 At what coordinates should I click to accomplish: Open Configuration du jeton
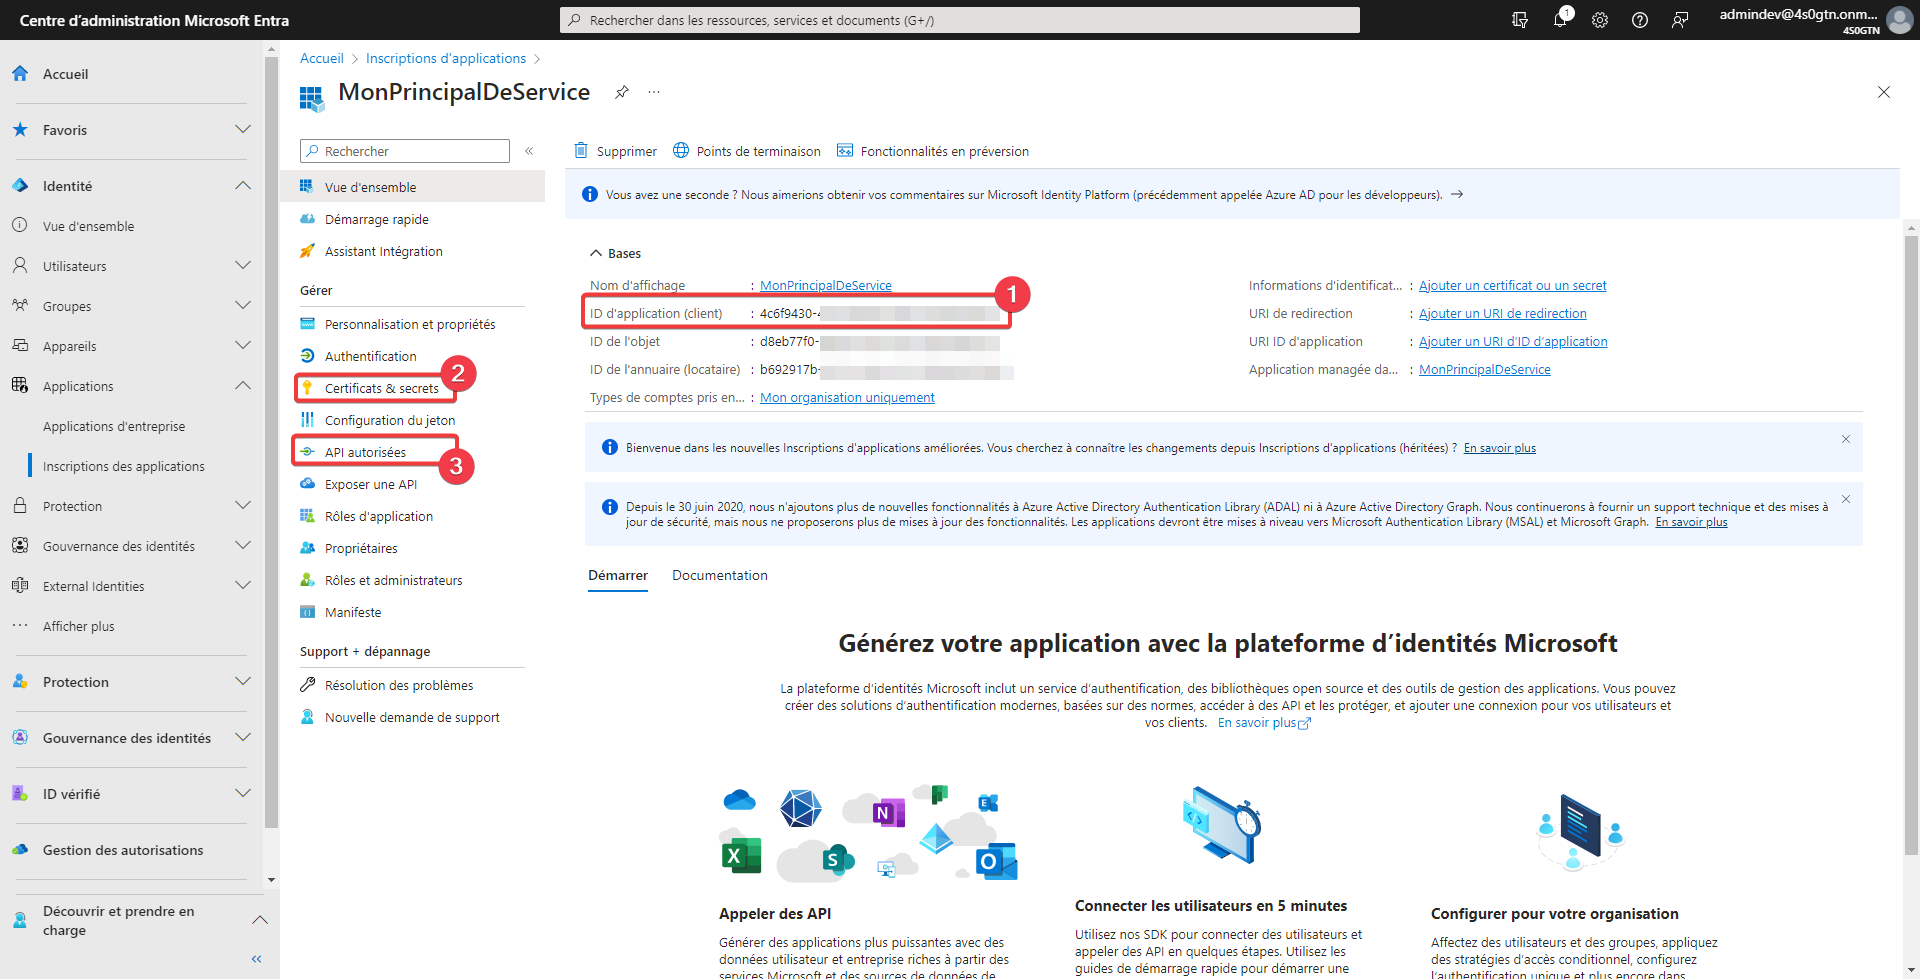point(390,420)
